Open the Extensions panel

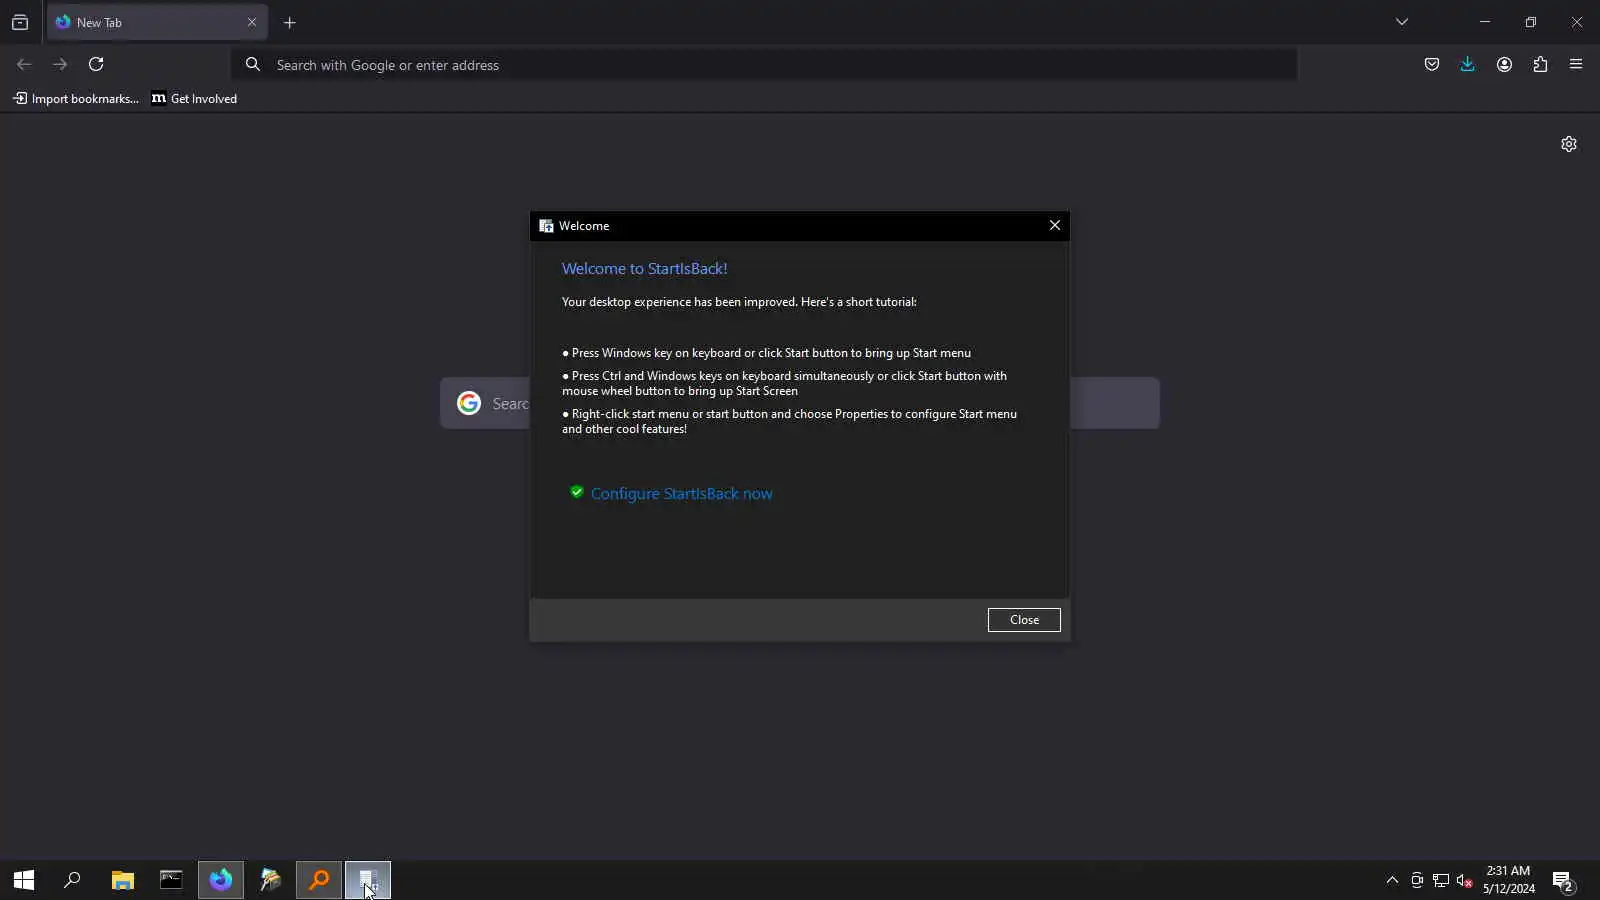[x=1540, y=64]
